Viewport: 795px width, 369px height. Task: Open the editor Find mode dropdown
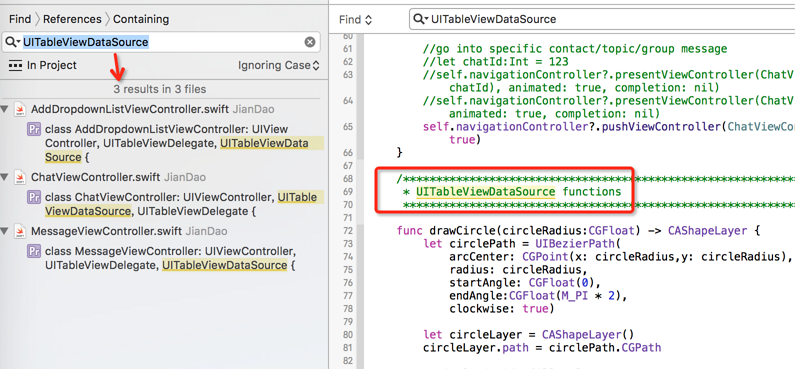[355, 20]
